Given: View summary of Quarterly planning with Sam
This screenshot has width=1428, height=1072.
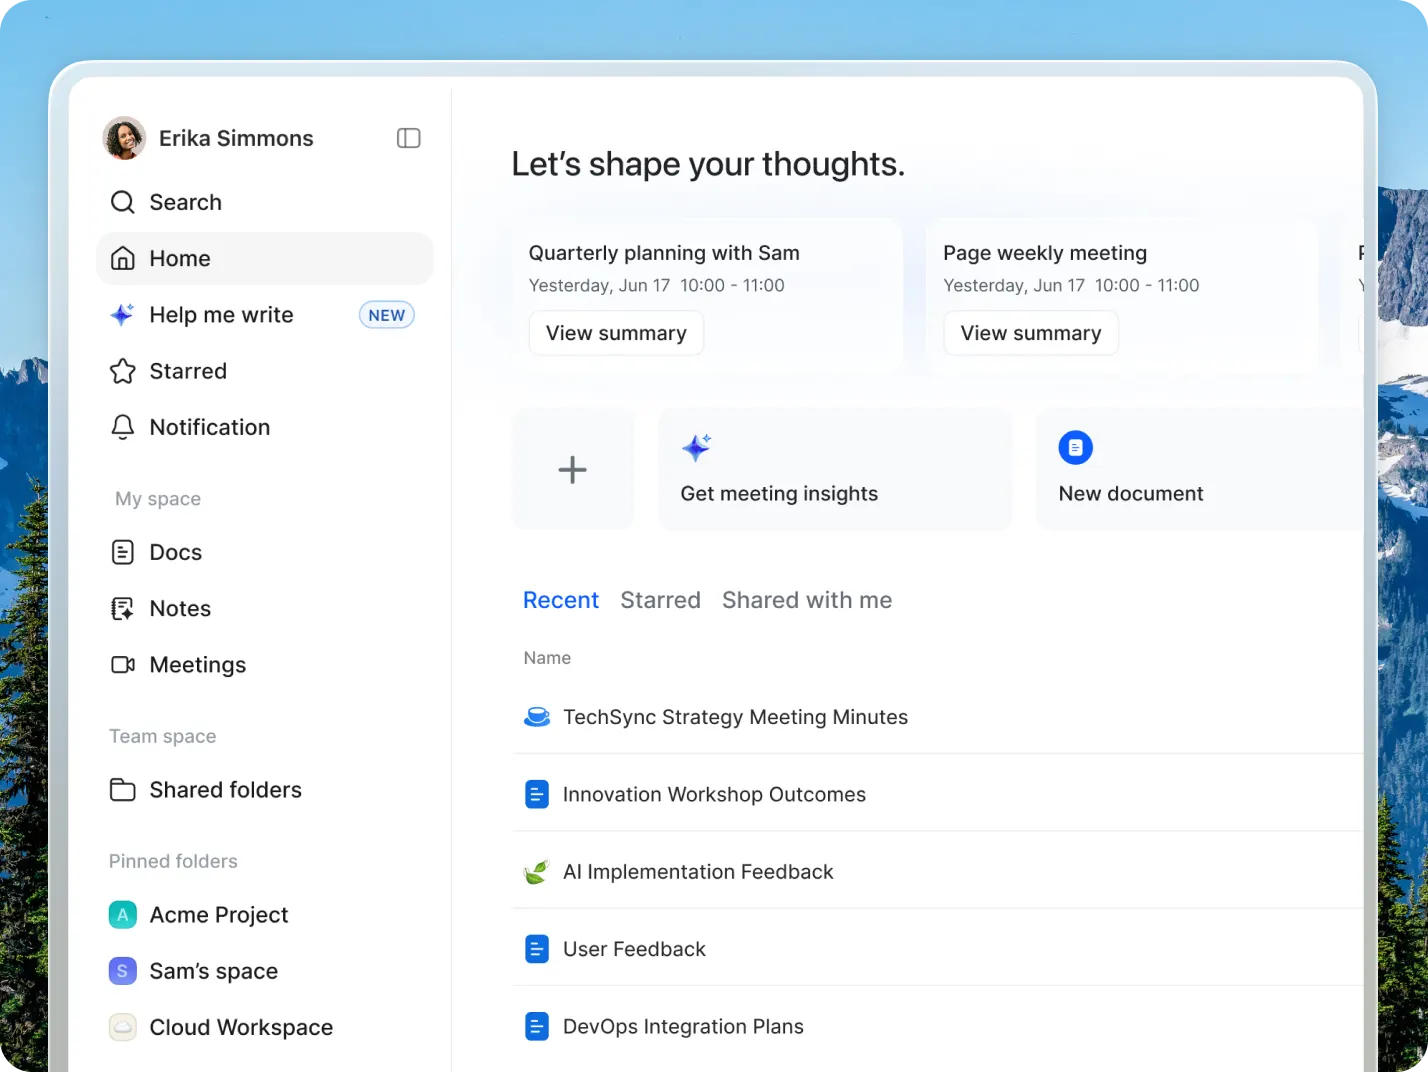Looking at the screenshot, I should [x=616, y=333].
